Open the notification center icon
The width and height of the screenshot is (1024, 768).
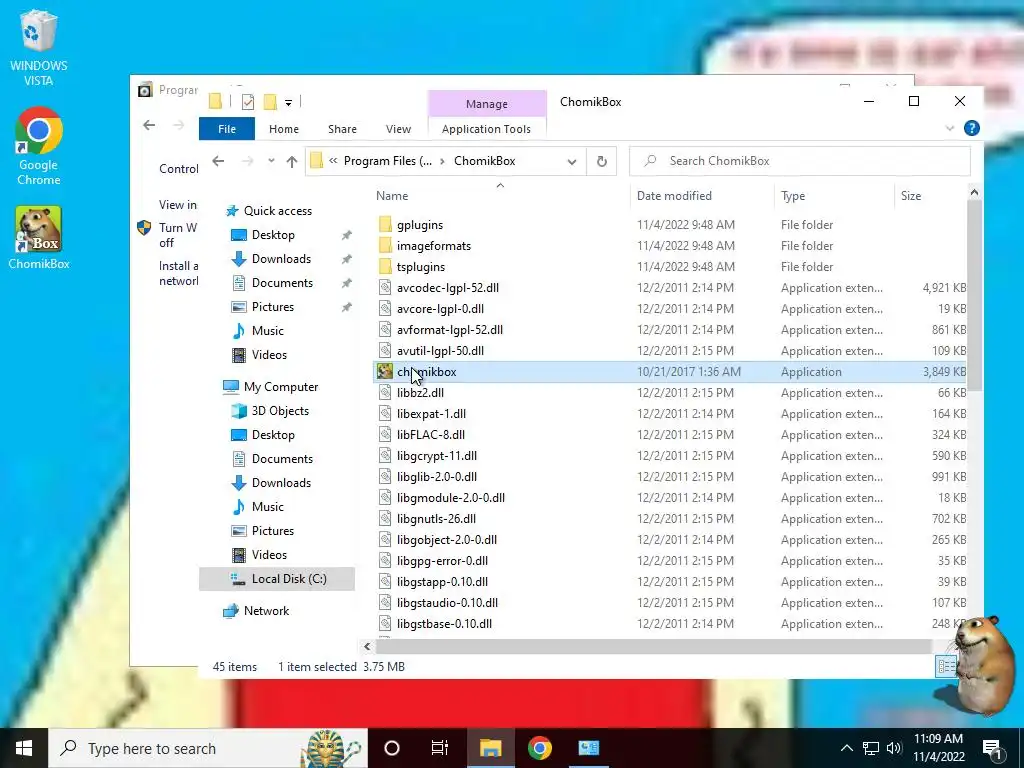coord(993,748)
